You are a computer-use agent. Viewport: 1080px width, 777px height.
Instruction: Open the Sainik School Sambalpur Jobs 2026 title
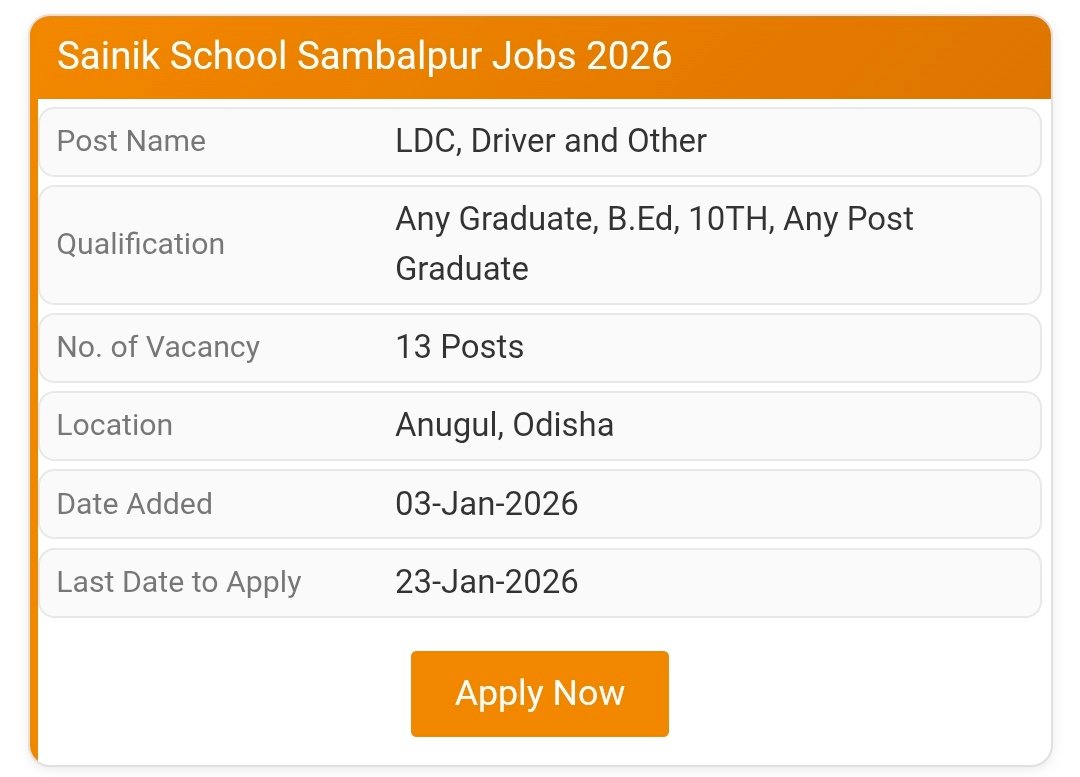point(364,56)
